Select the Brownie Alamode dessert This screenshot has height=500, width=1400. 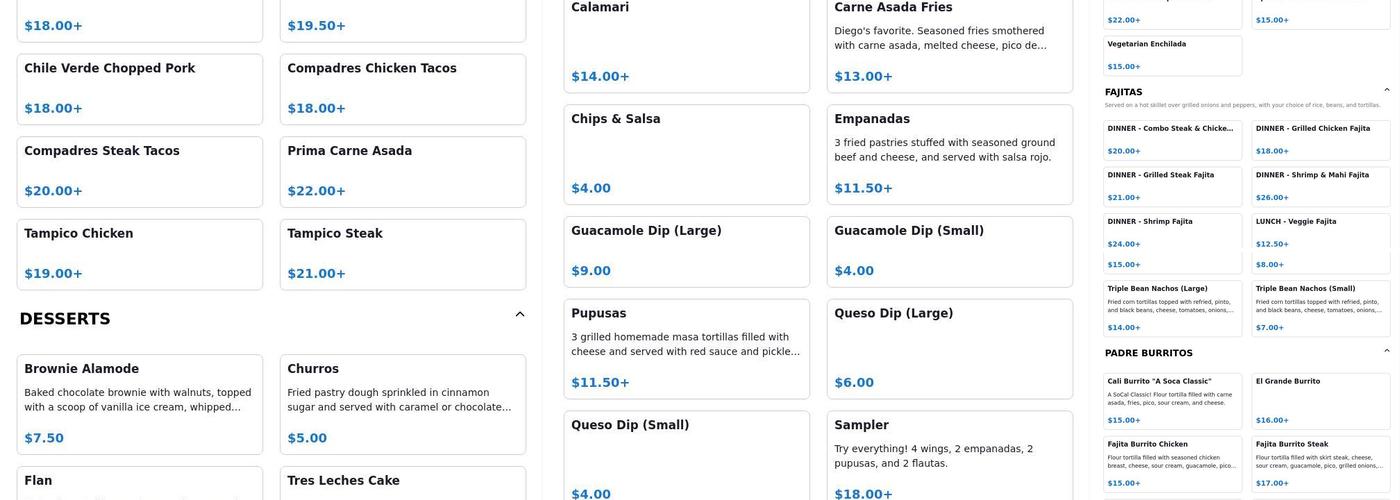point(140,404)
